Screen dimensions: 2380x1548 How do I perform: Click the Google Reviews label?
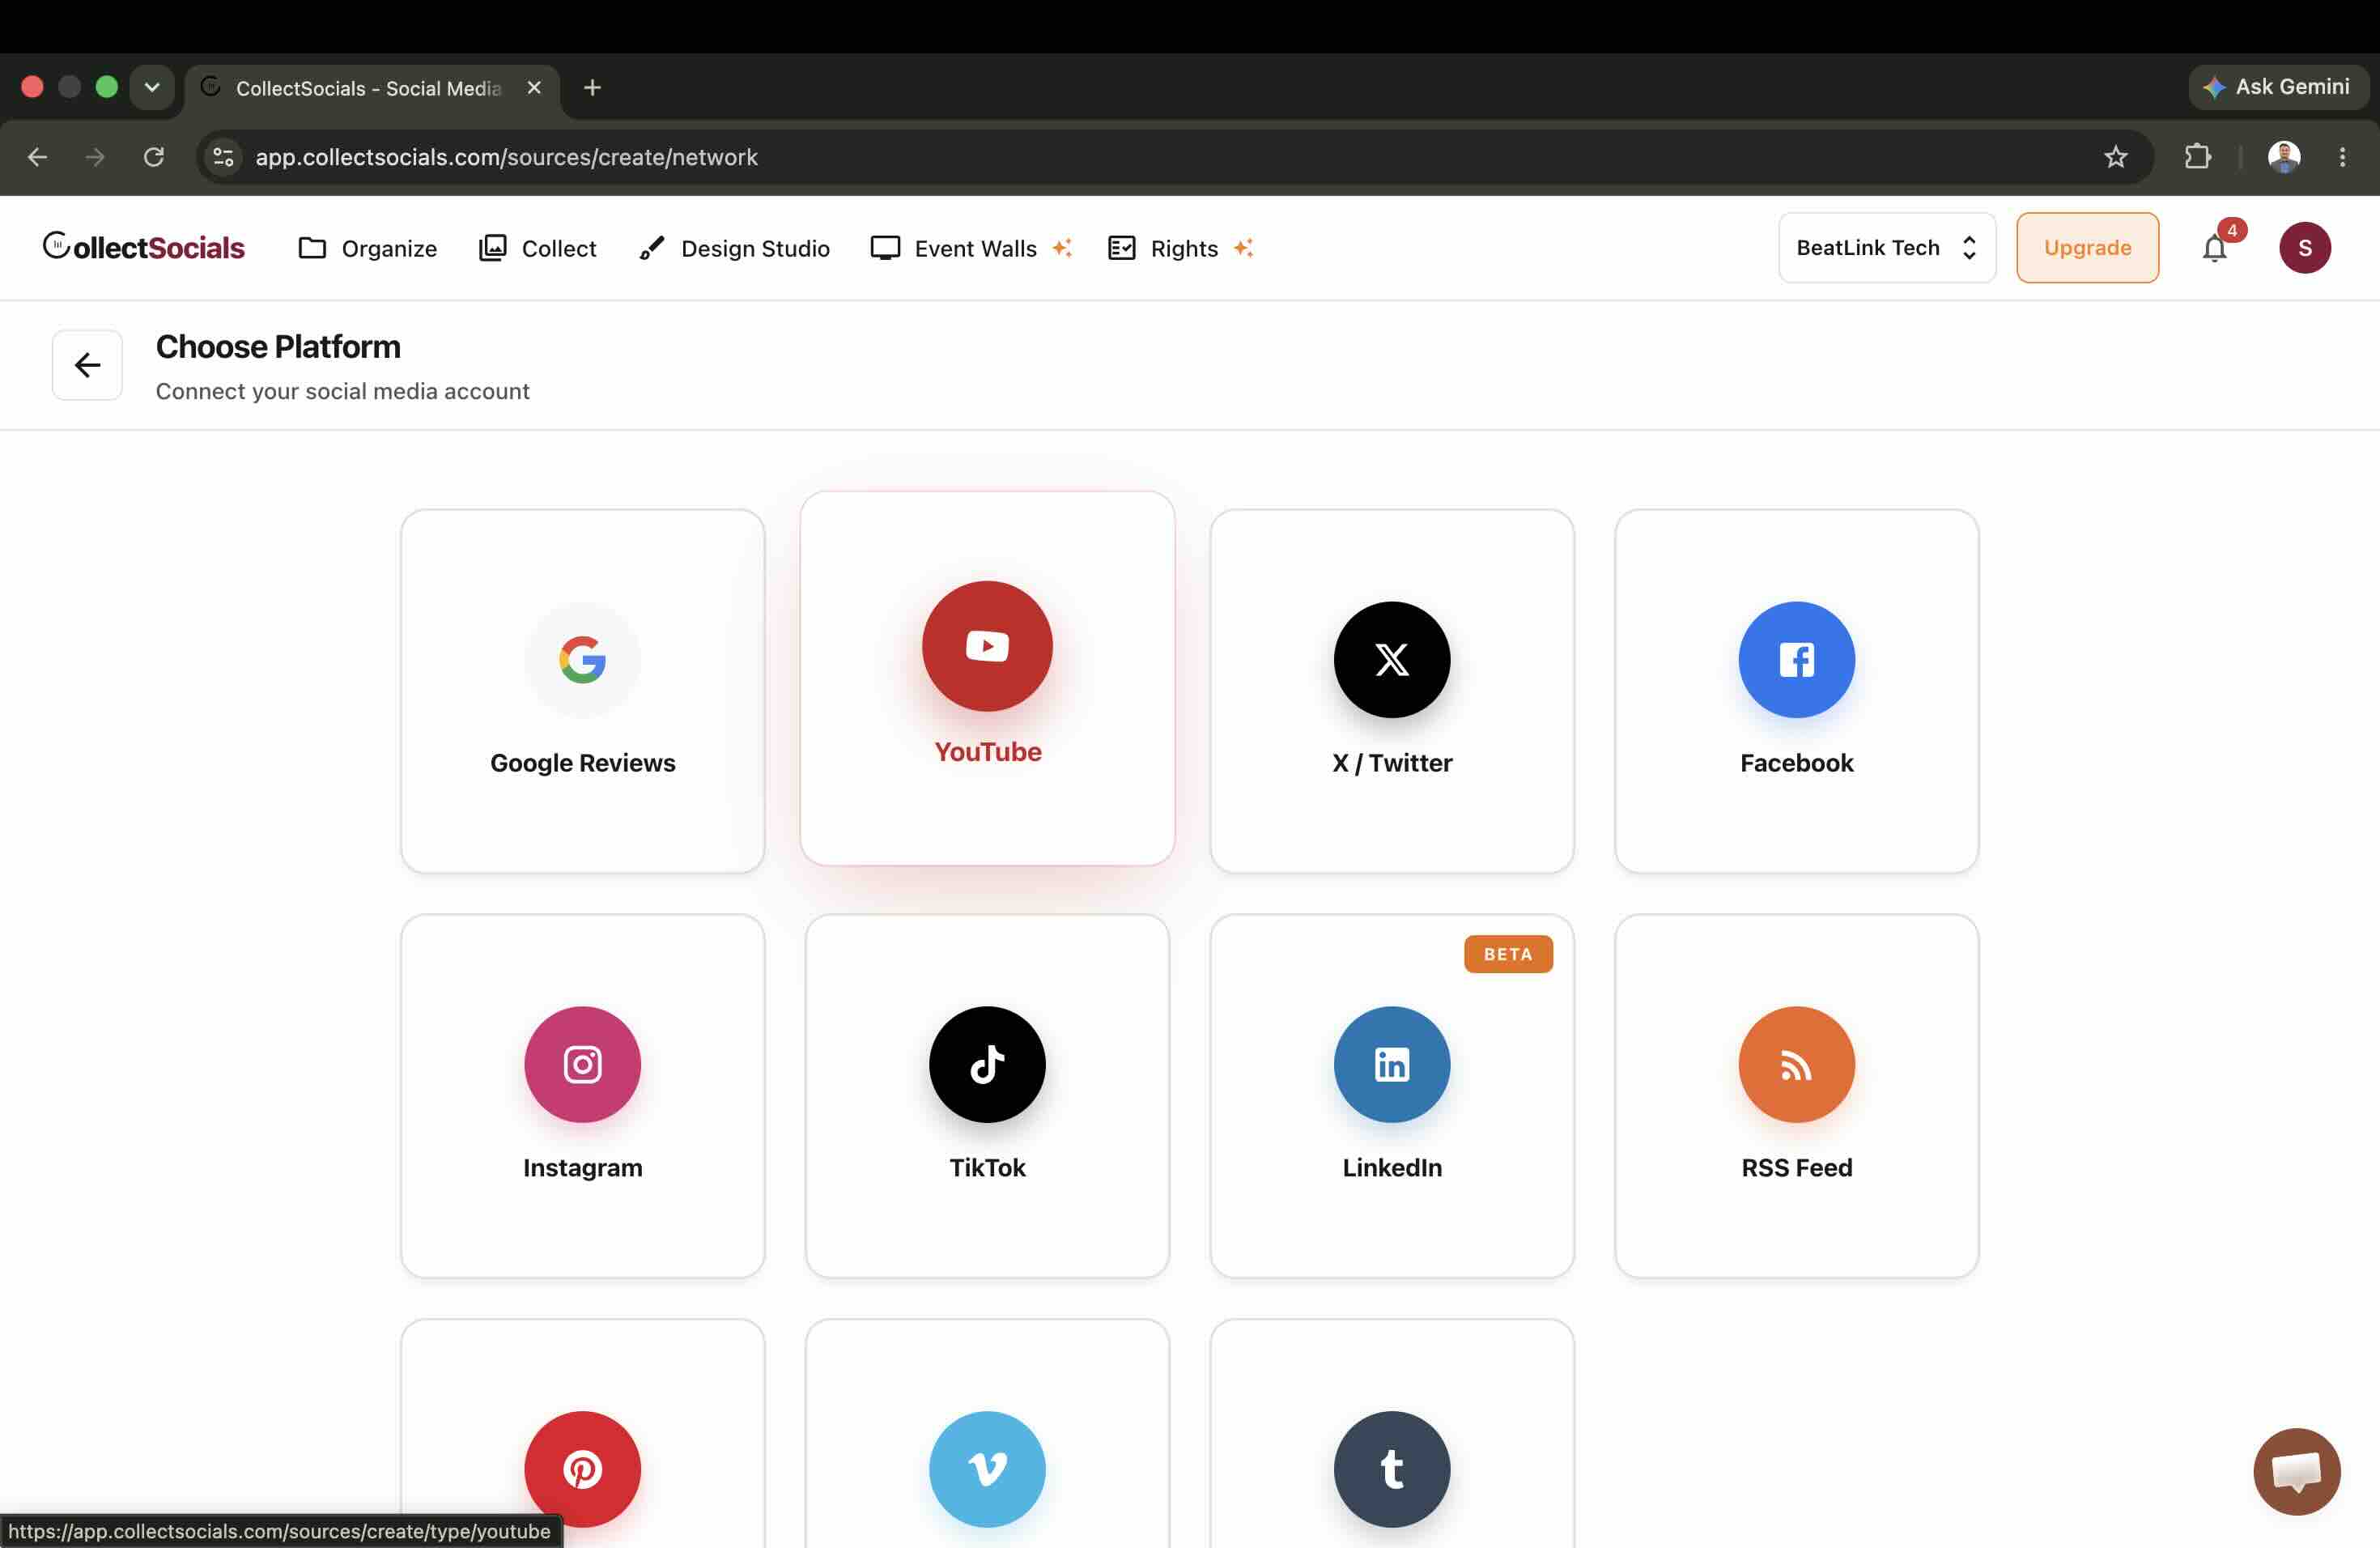click(582, 763)
